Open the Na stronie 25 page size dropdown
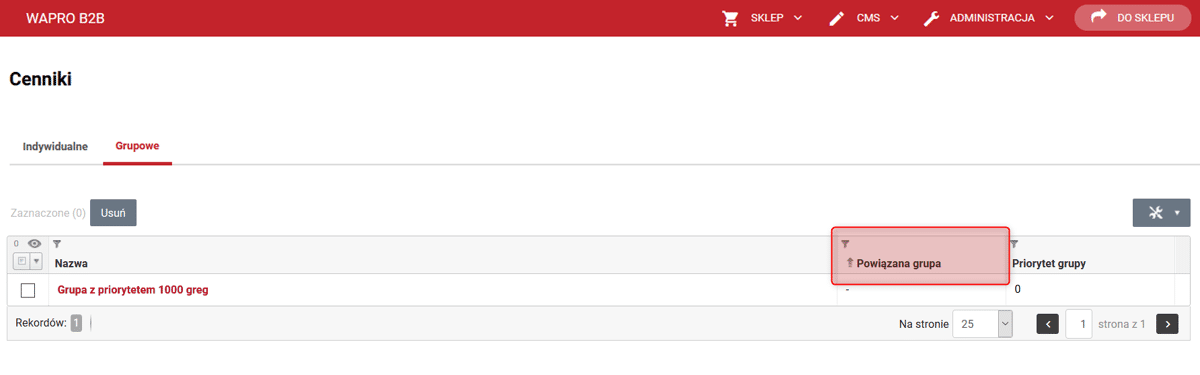 982,324
